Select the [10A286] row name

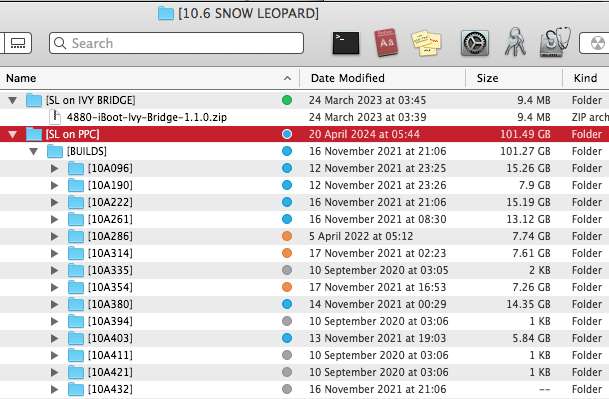110,236
